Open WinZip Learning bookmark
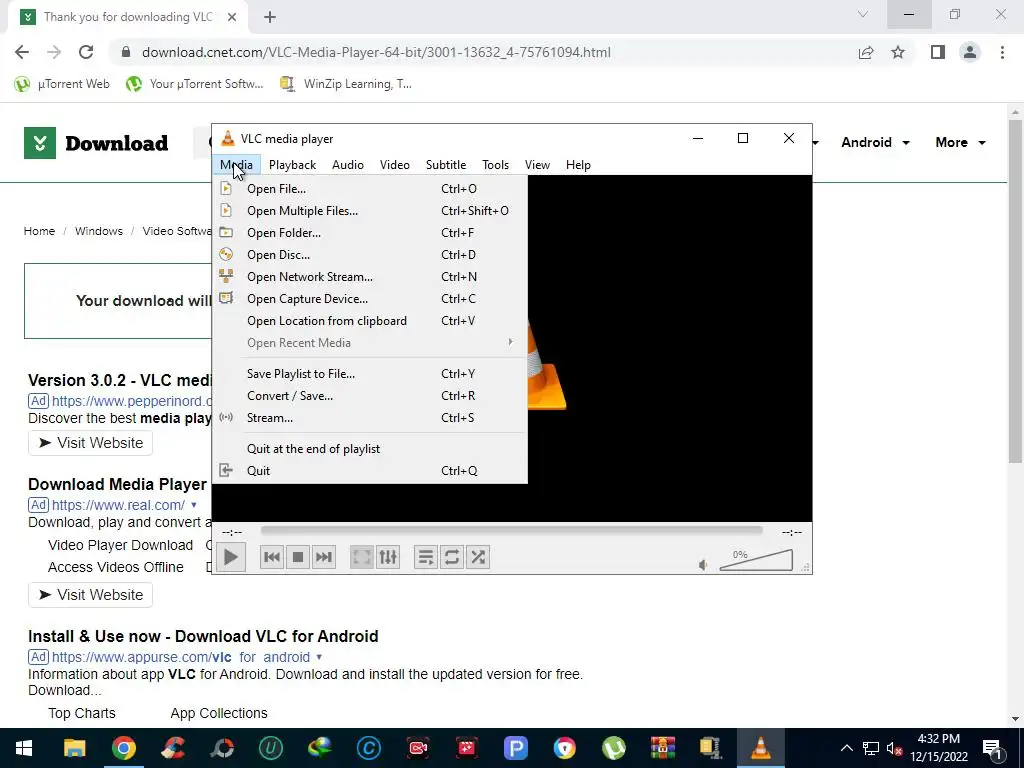 point(345,84)
